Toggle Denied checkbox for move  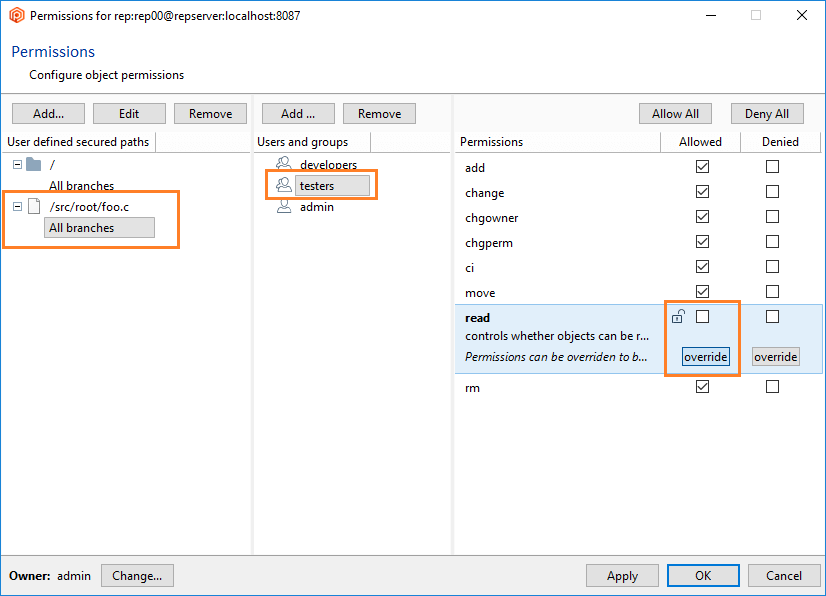[x=772, y=291]
